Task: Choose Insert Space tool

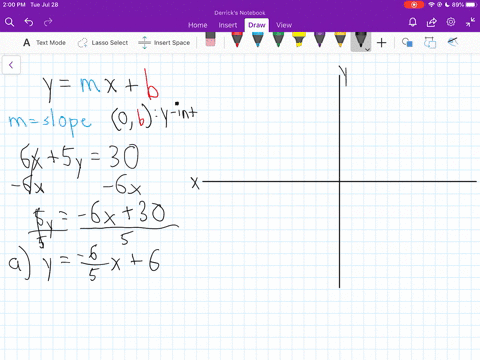Action: (164, 43)
